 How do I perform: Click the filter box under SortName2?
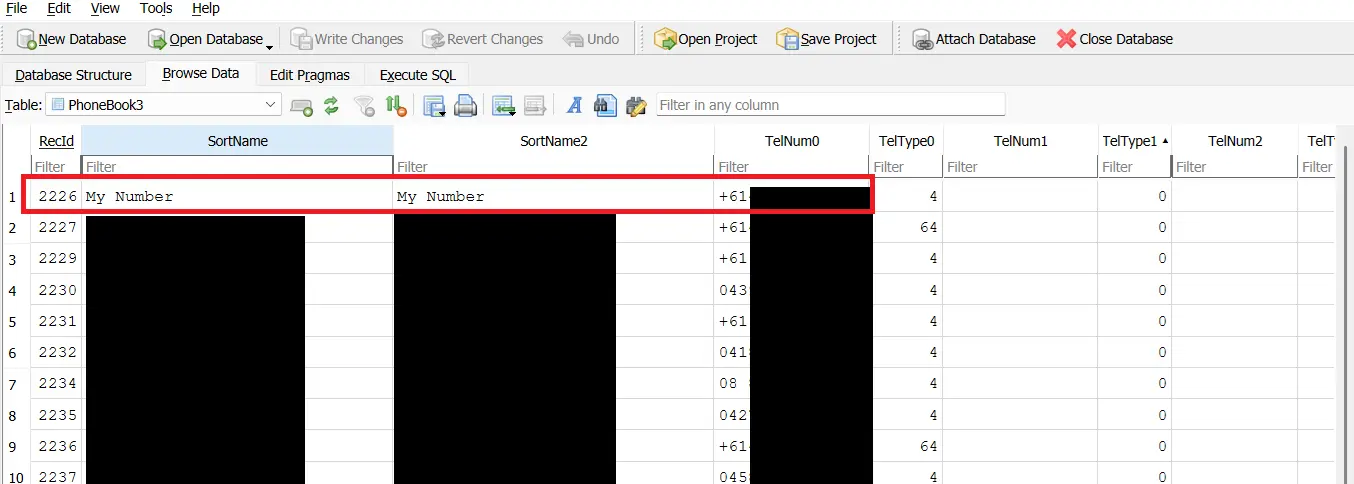pyautogui.click(x=554, y=167)
